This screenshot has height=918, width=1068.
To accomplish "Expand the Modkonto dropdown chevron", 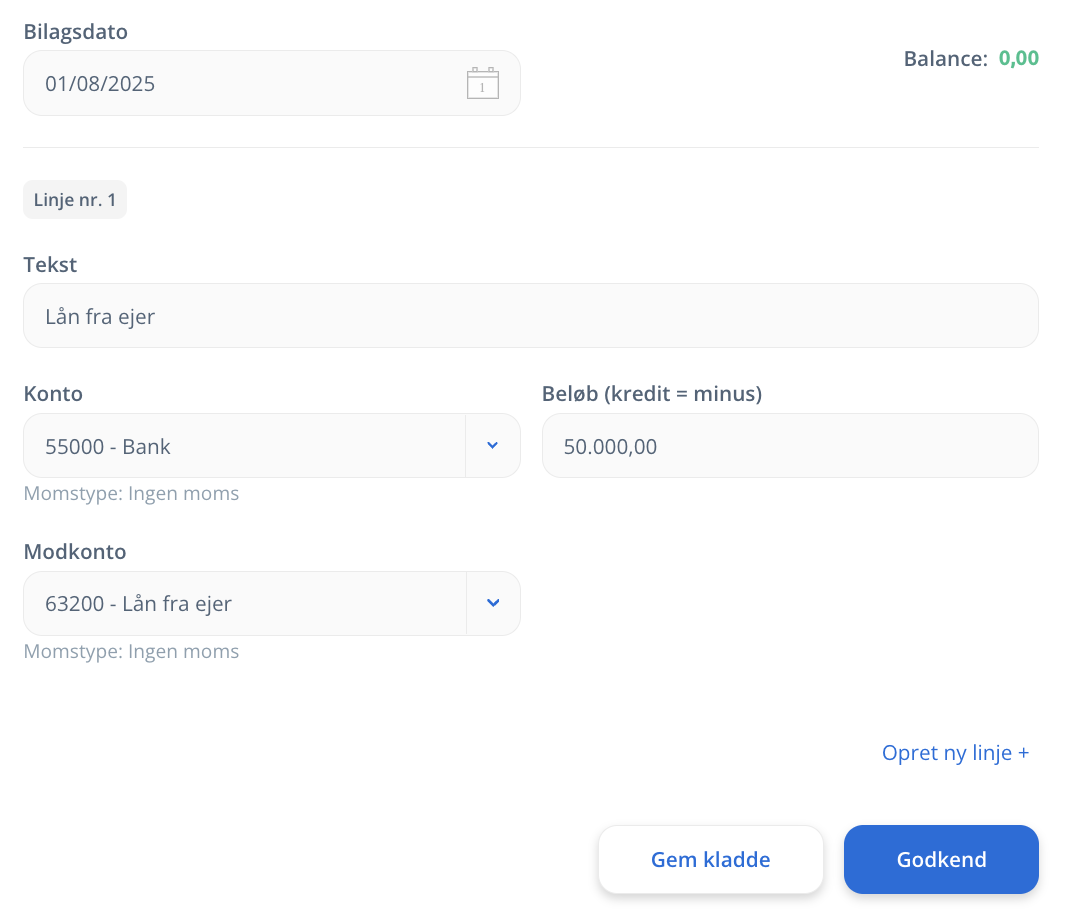I will (493, 603).
